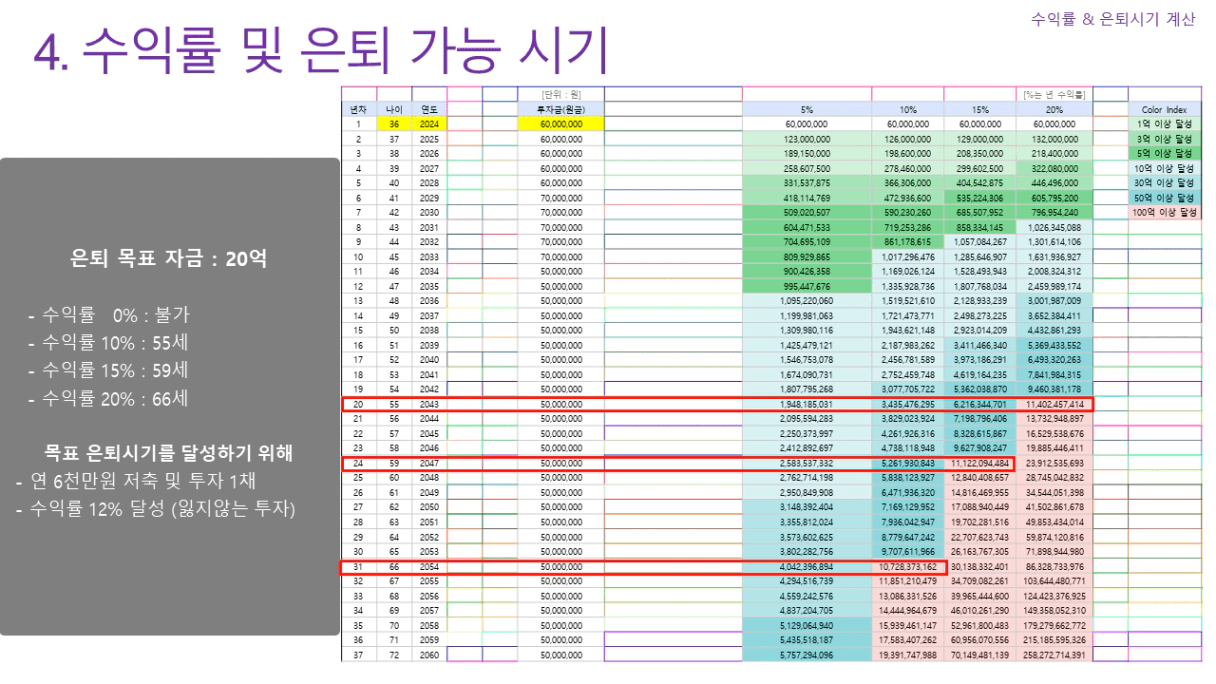Image resolution: width=1216 pixels, height=684 pixels.
Task: Click the yellow age cell '36'
Action: click(x=394, y=124)
